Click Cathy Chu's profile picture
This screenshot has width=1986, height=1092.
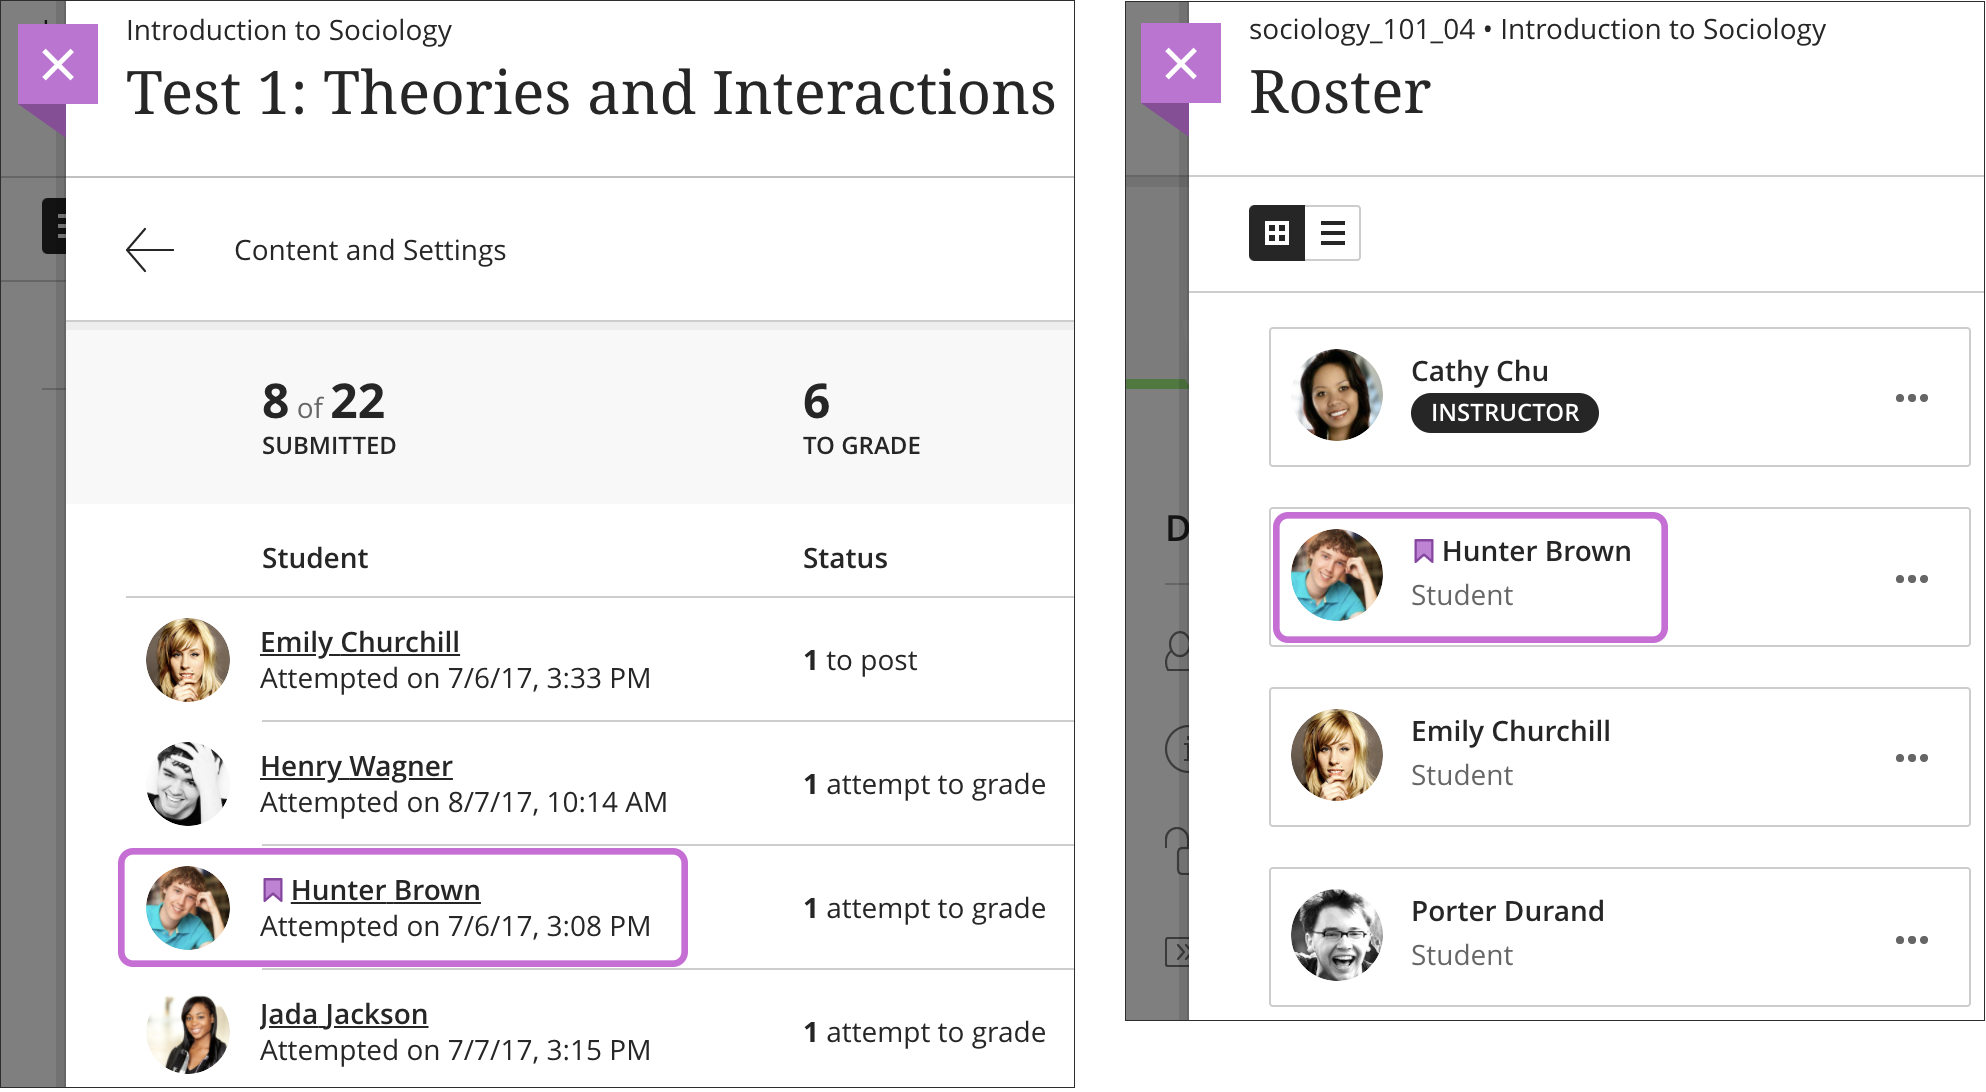coord(1337,395)
